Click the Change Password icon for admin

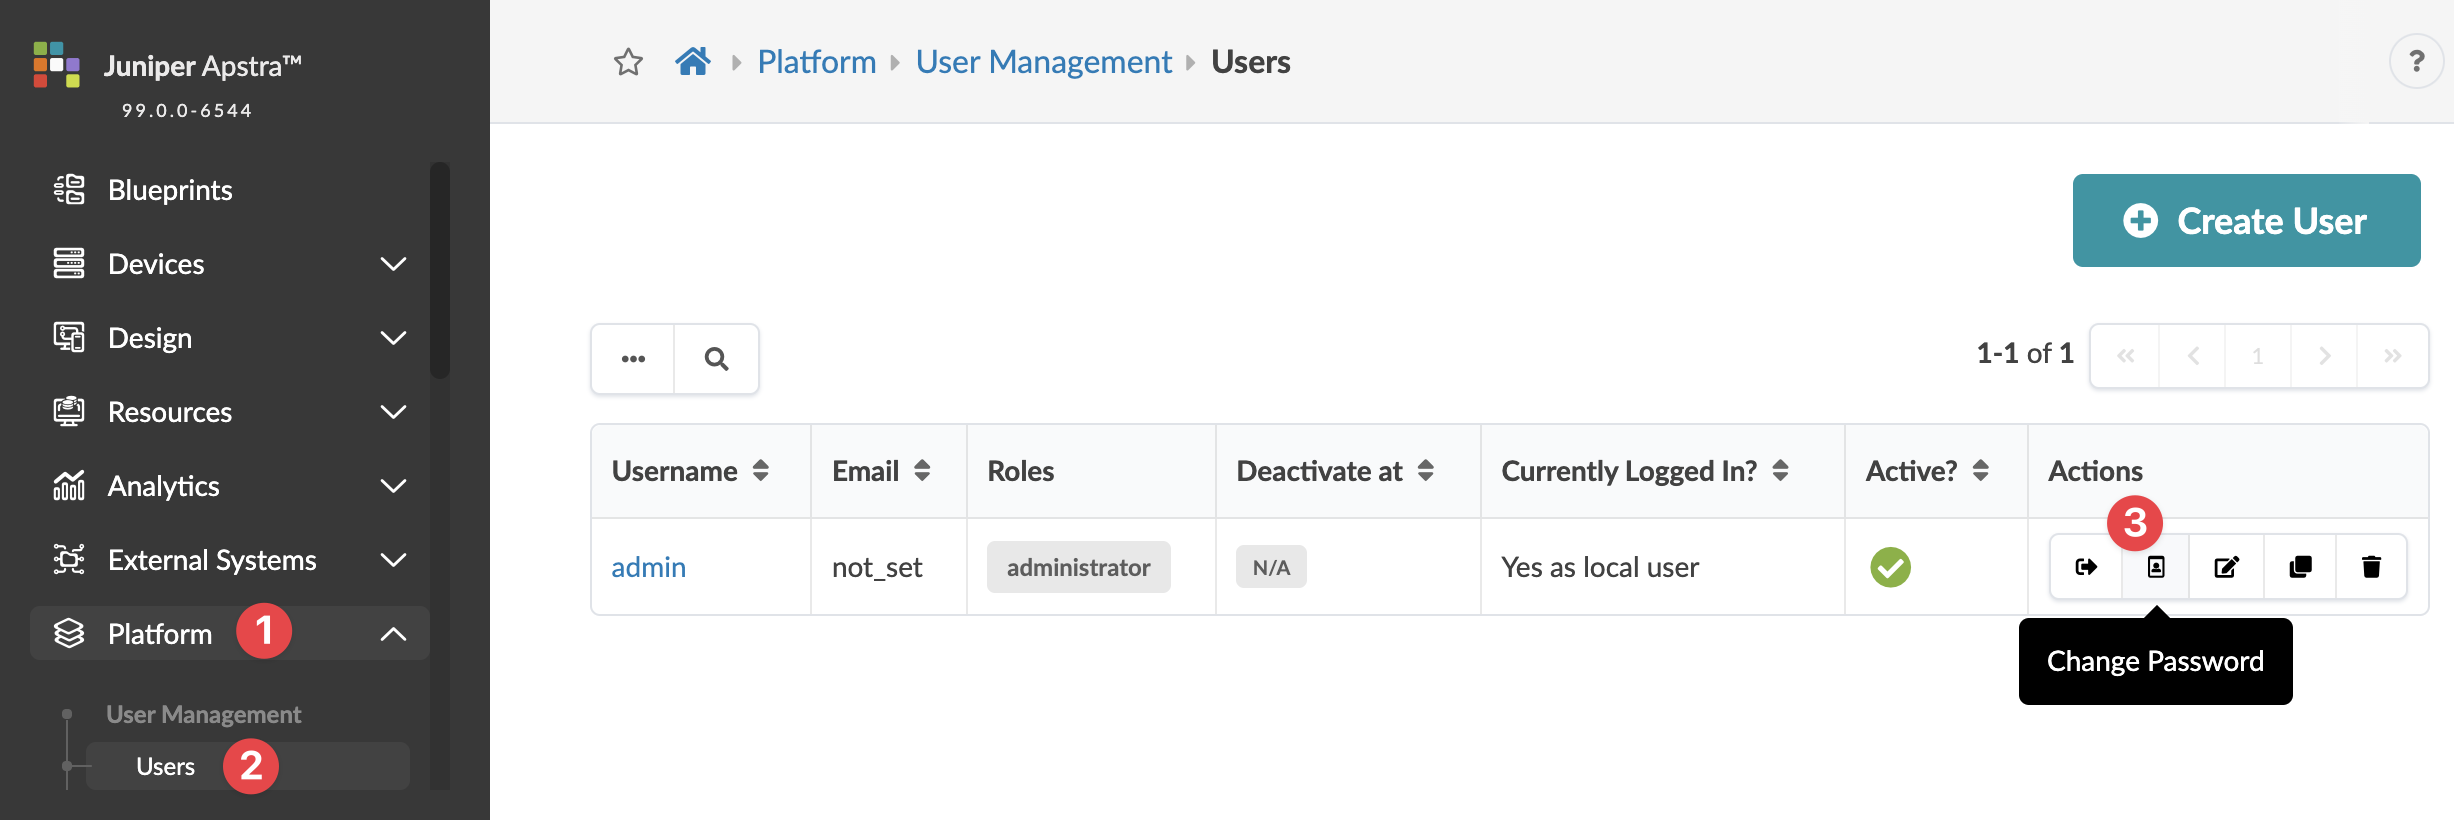click(2156, 567)
